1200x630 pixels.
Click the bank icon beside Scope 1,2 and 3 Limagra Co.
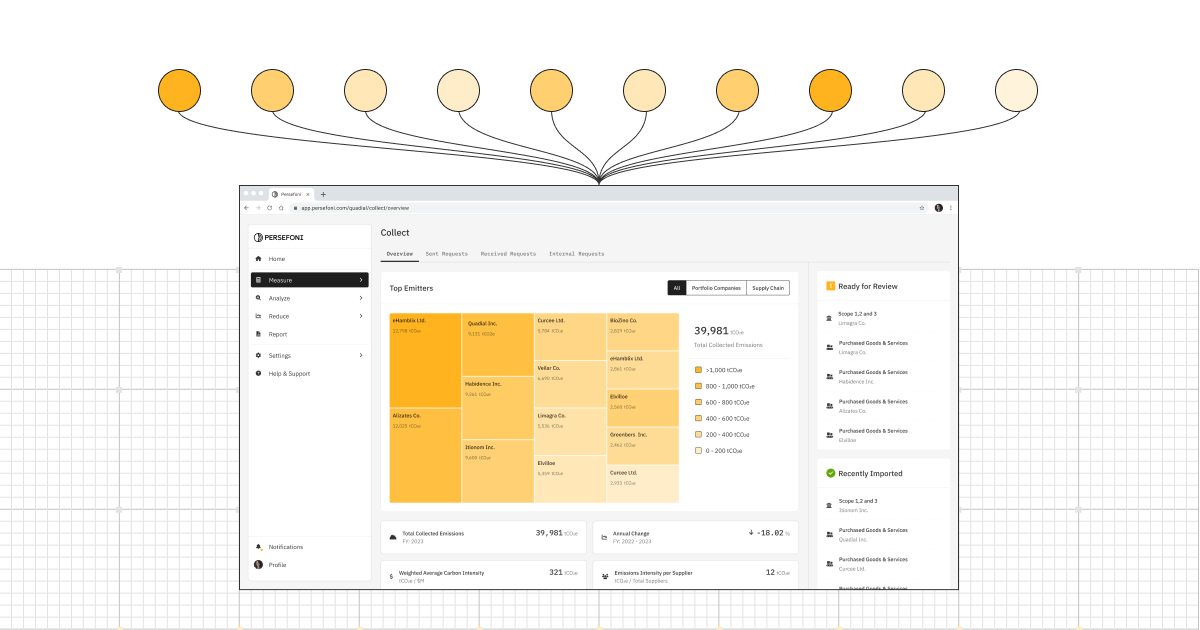(x=829, y=318)
